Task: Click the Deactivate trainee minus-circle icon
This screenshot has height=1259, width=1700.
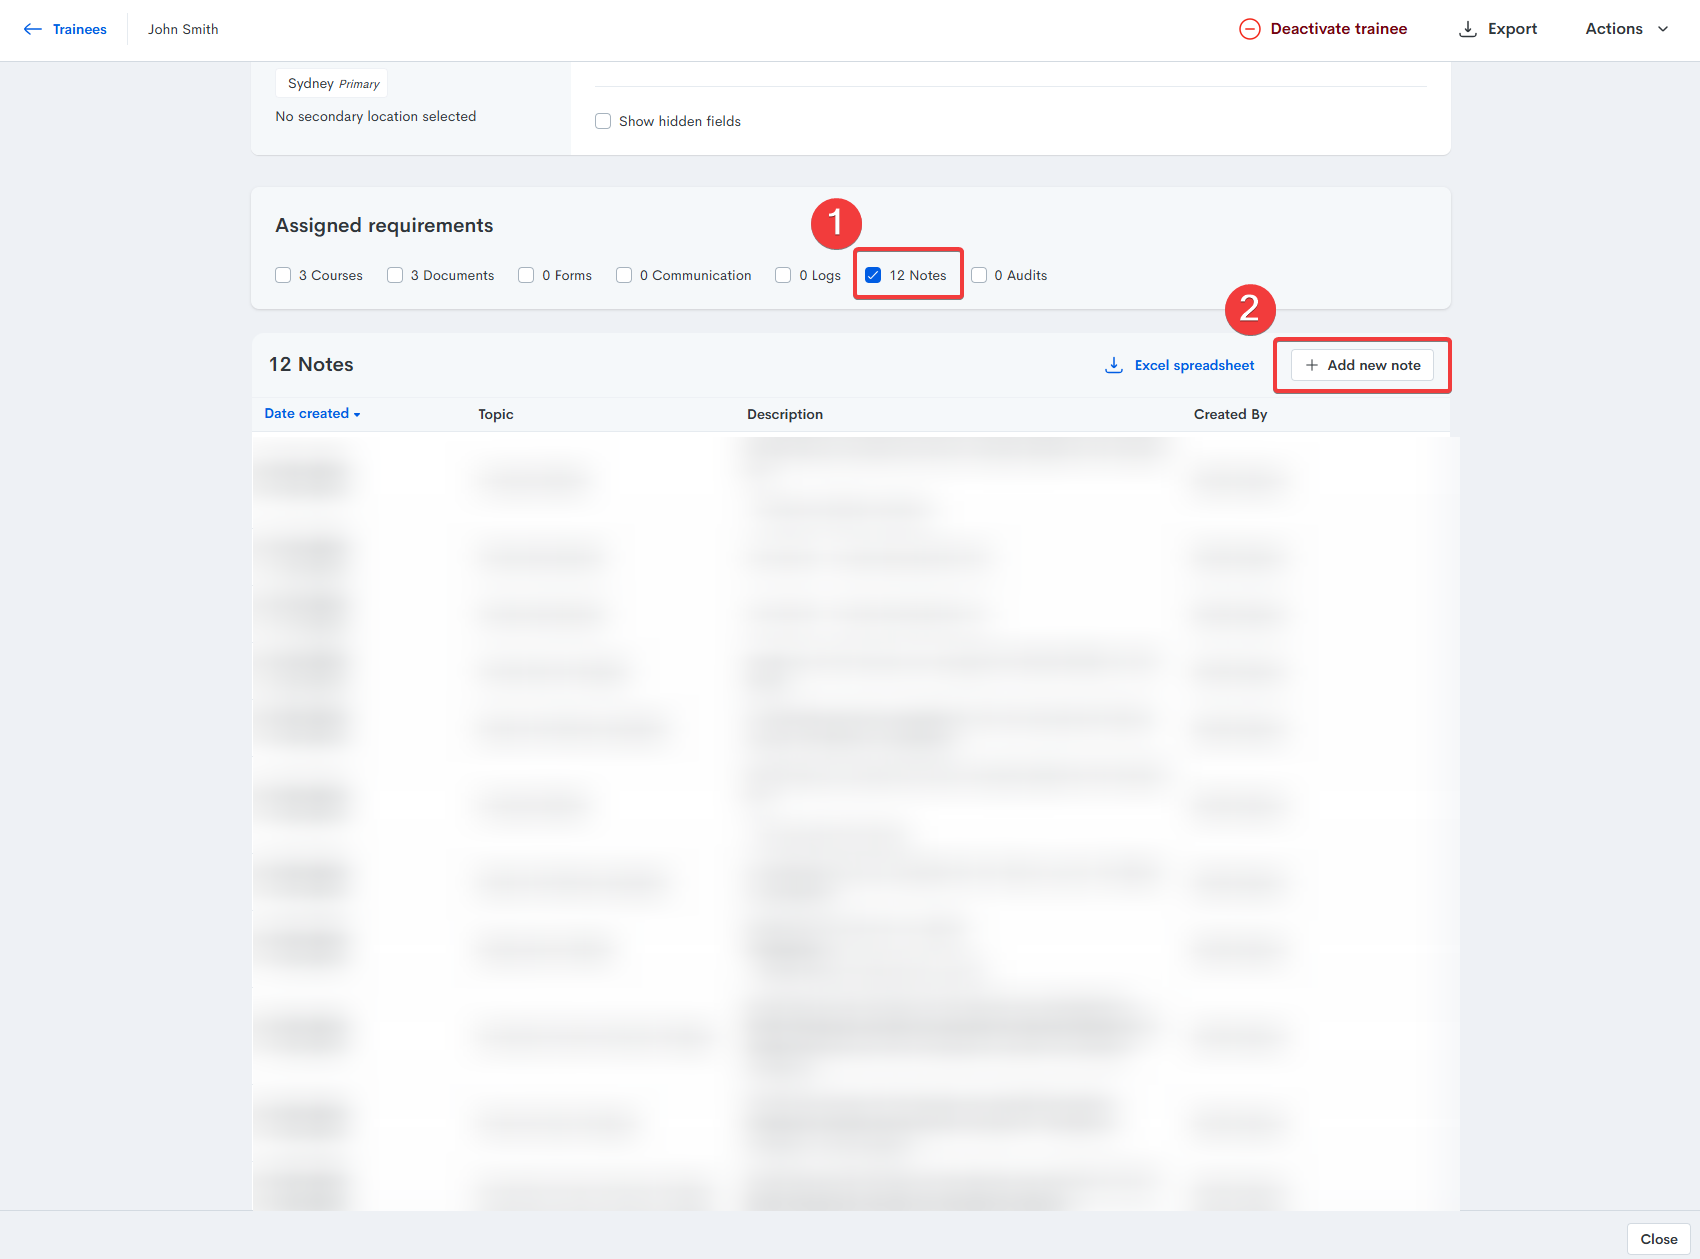Action: click(x=1249, y=29)
